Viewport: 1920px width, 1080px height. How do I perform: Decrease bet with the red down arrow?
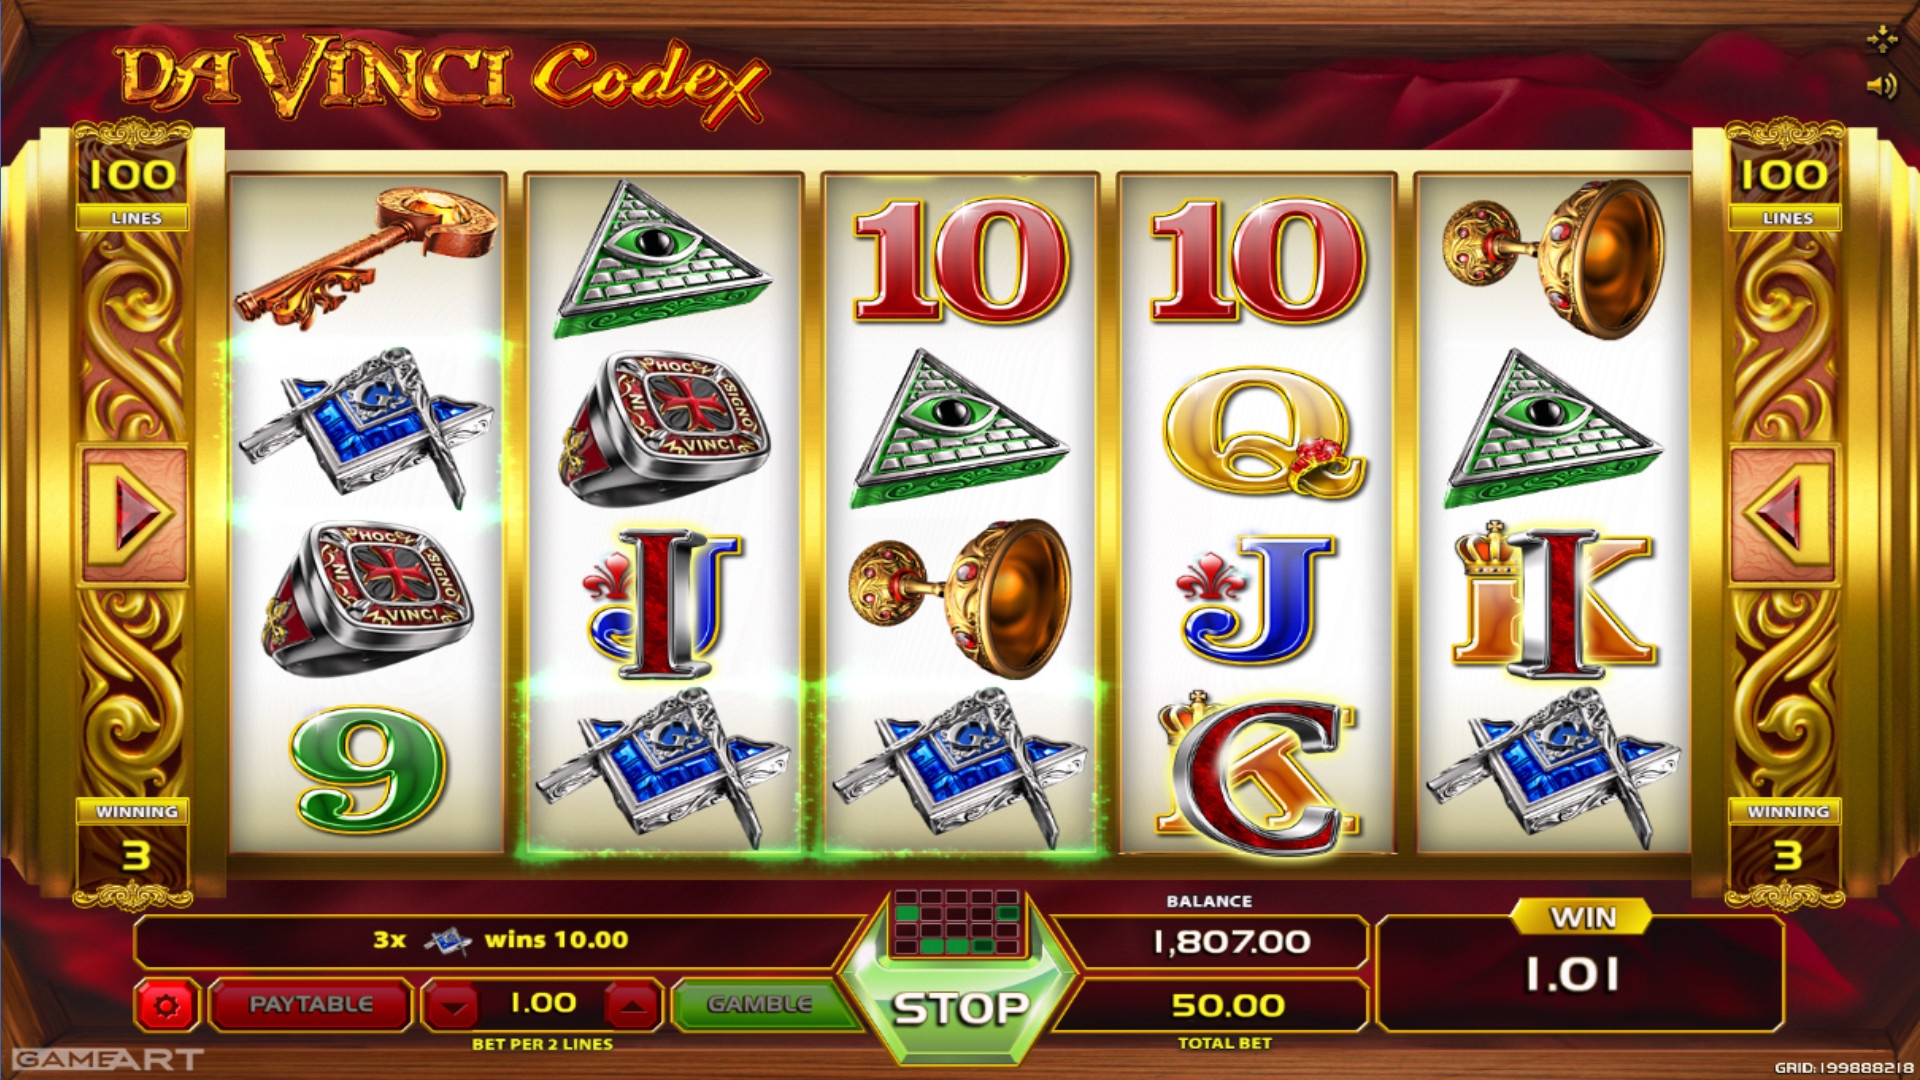pos(454,1005)
